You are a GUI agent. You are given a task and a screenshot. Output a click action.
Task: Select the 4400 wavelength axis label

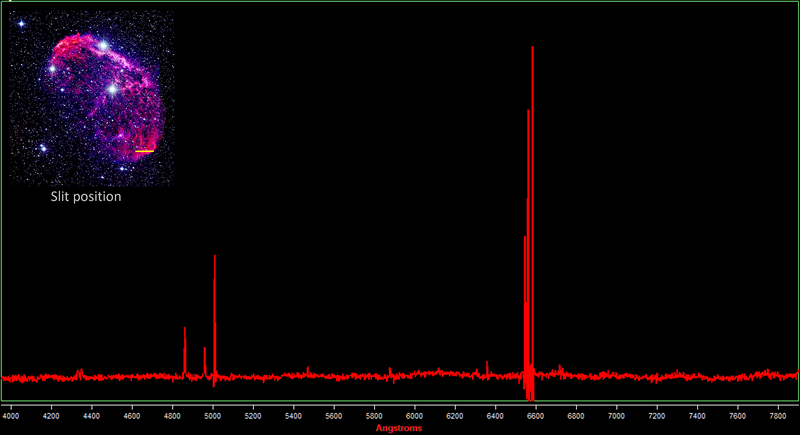[x=92, y=414]
